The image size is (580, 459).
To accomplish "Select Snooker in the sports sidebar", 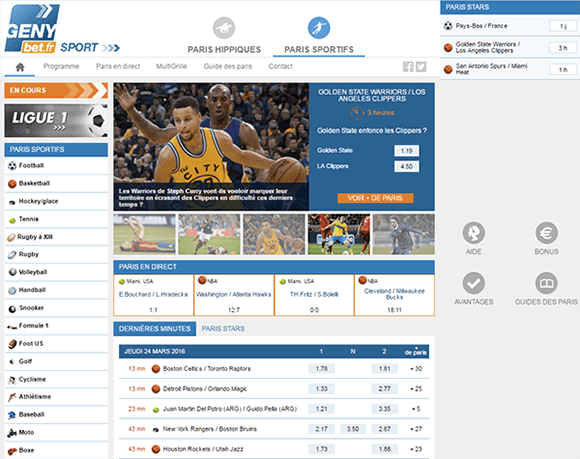I will pyautogui.click(x=56, y=308).
